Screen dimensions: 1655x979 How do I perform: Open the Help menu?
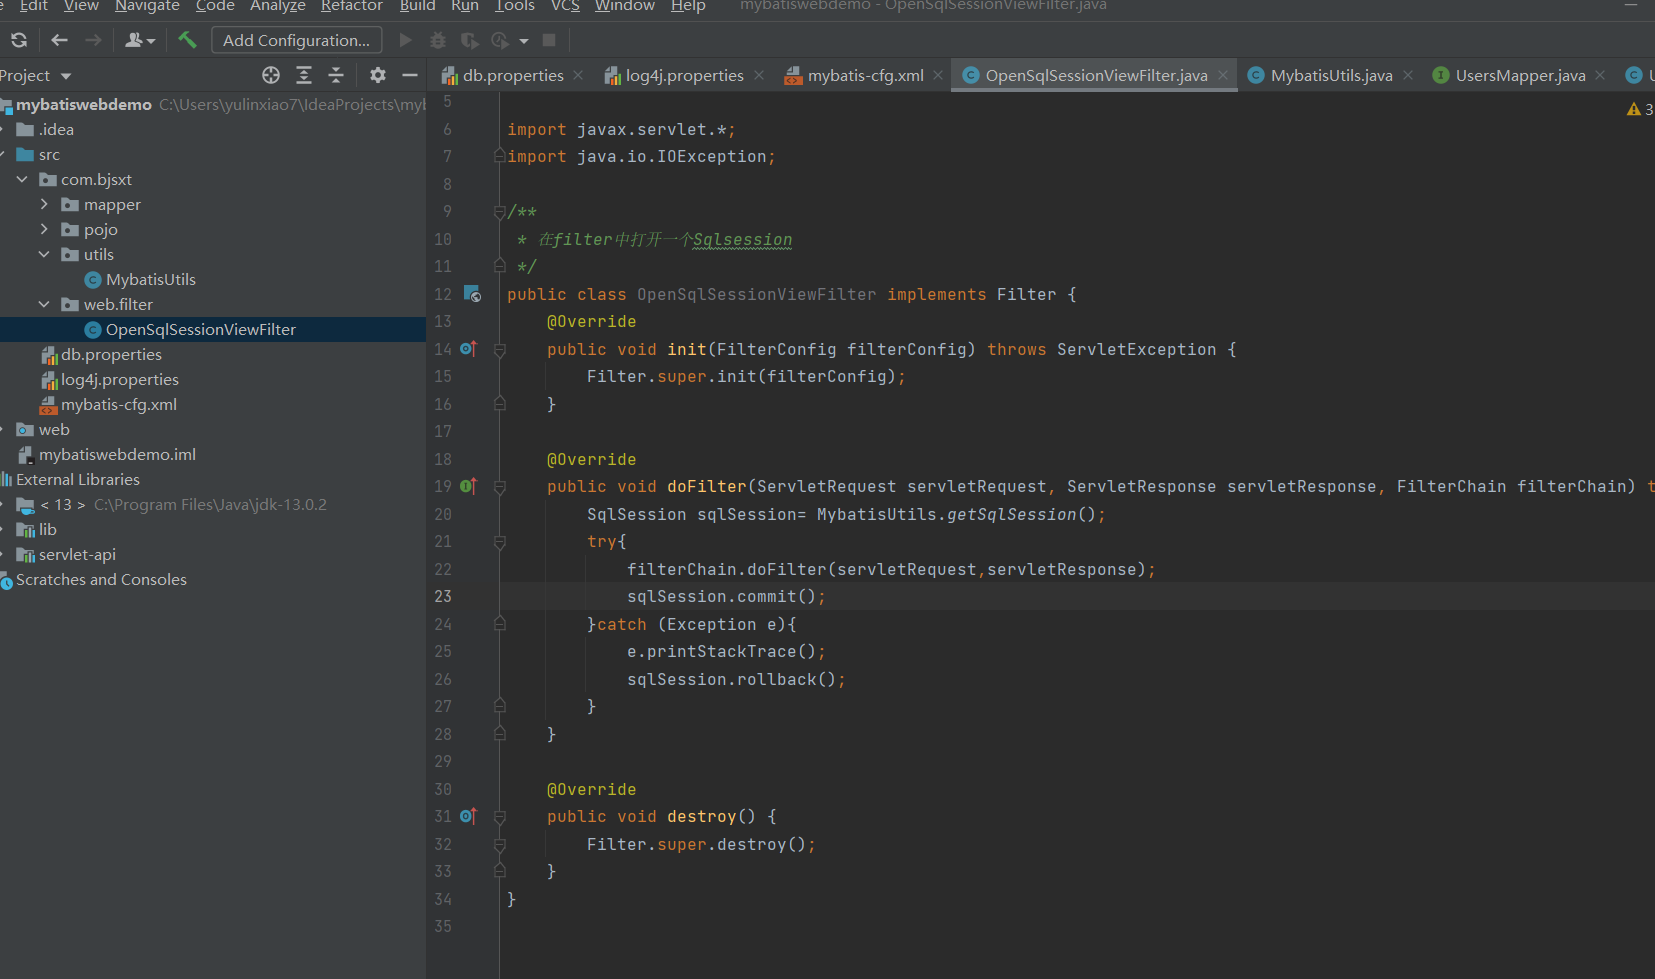[x=688, y=6]
